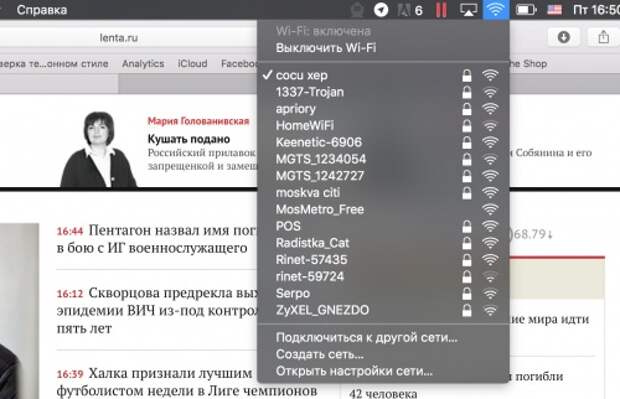Viewport: 620px width, 399px height.
Task: Connect to the Radistka_Cat network
Action: tap(383, 243)
